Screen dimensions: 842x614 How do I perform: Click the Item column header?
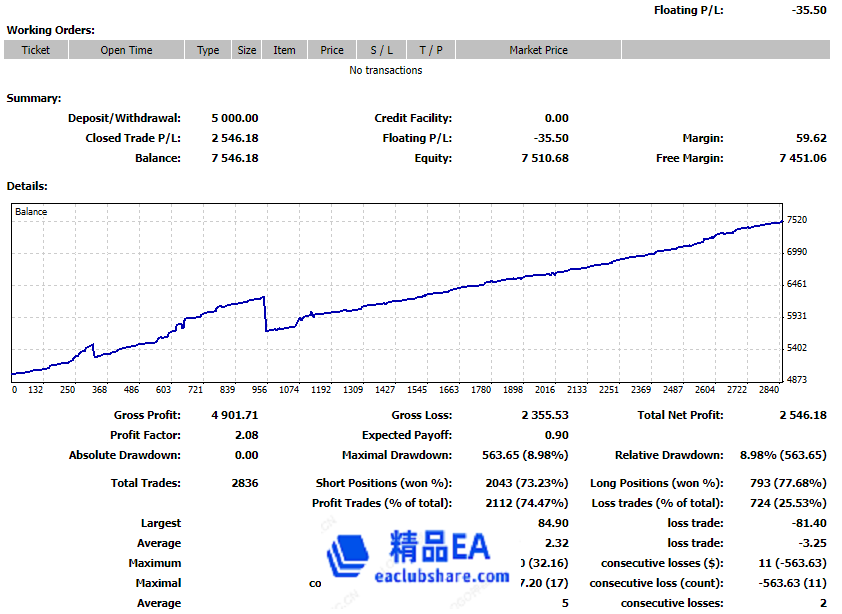tap(285, 49)
